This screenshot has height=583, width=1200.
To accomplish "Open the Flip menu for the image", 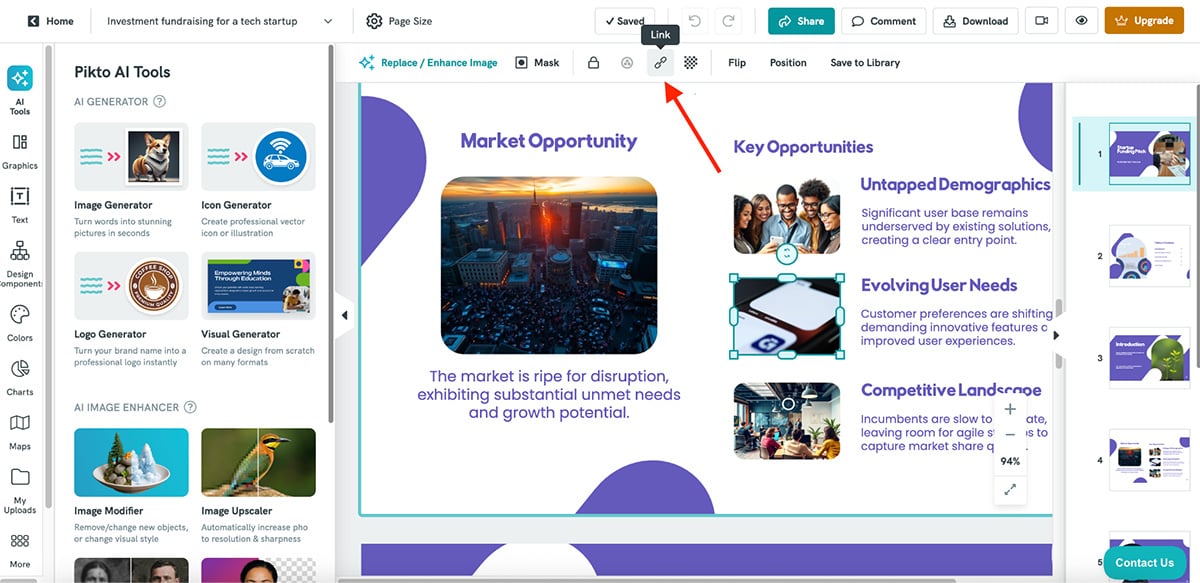I will [736, 62].
